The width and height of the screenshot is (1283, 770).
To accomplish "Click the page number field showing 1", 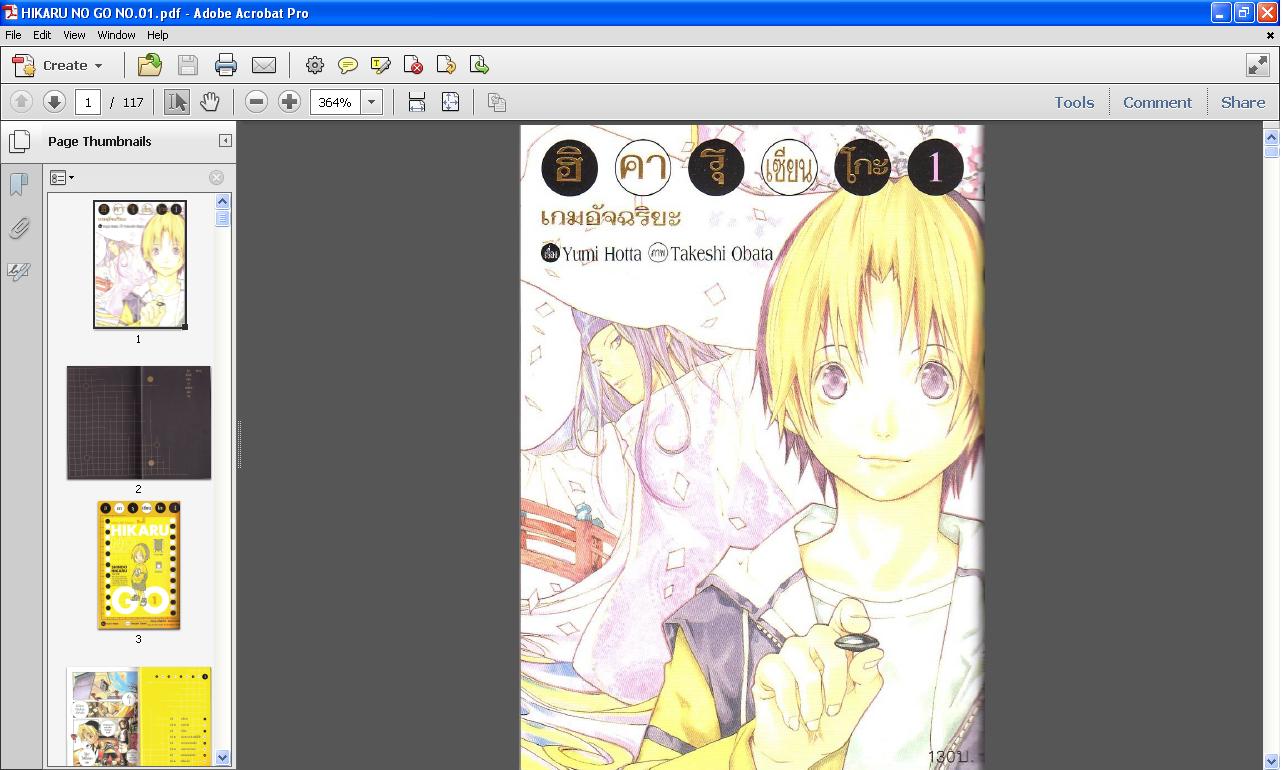I will click(88, 102).
